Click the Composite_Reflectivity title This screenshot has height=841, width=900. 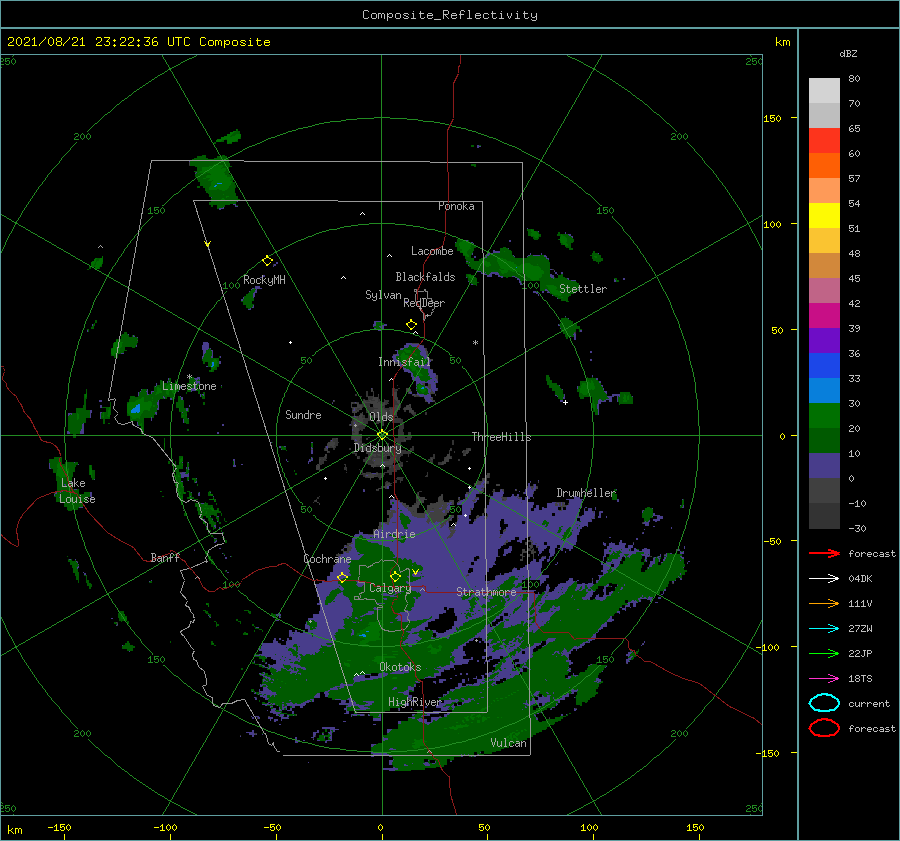[450, 15]
